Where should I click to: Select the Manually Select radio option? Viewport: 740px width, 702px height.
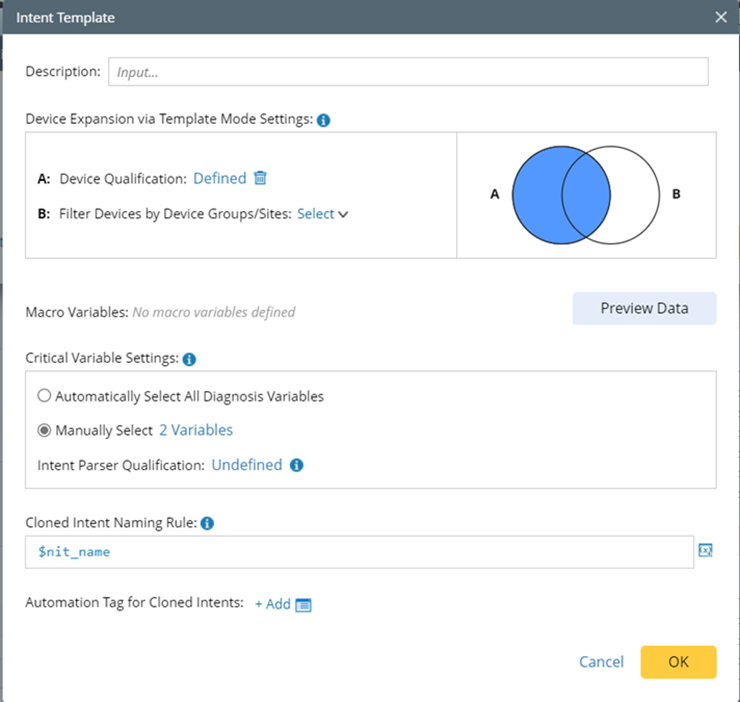pos(44,430)
